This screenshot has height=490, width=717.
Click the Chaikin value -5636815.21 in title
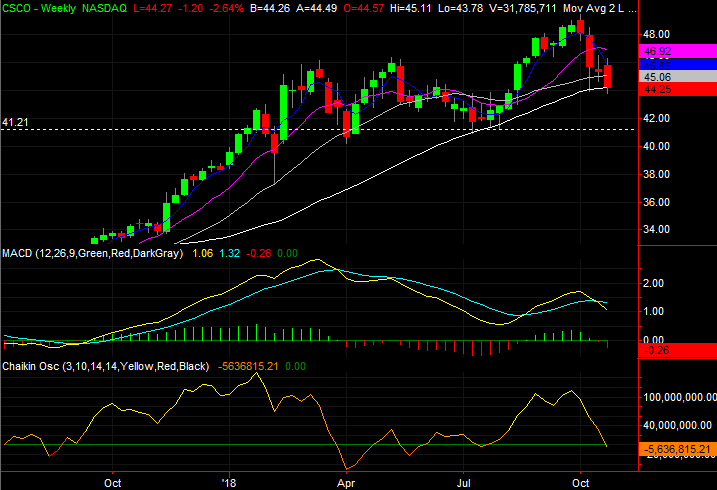click(248, 366)
